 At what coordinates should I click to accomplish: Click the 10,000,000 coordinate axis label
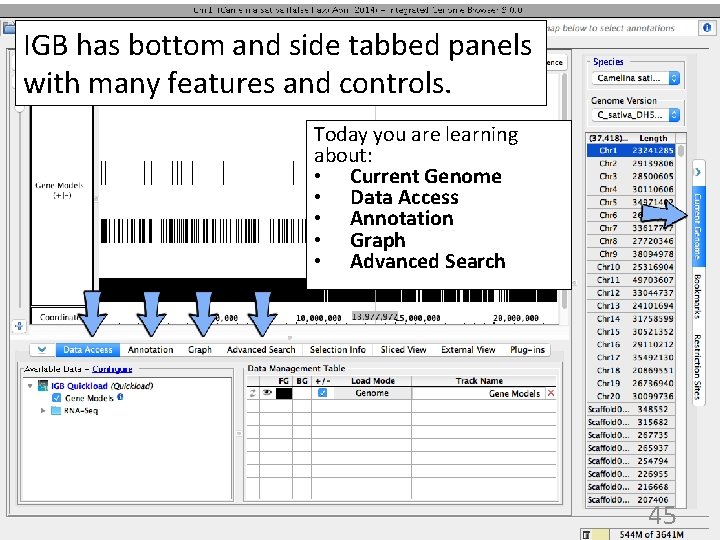[319, 318]
